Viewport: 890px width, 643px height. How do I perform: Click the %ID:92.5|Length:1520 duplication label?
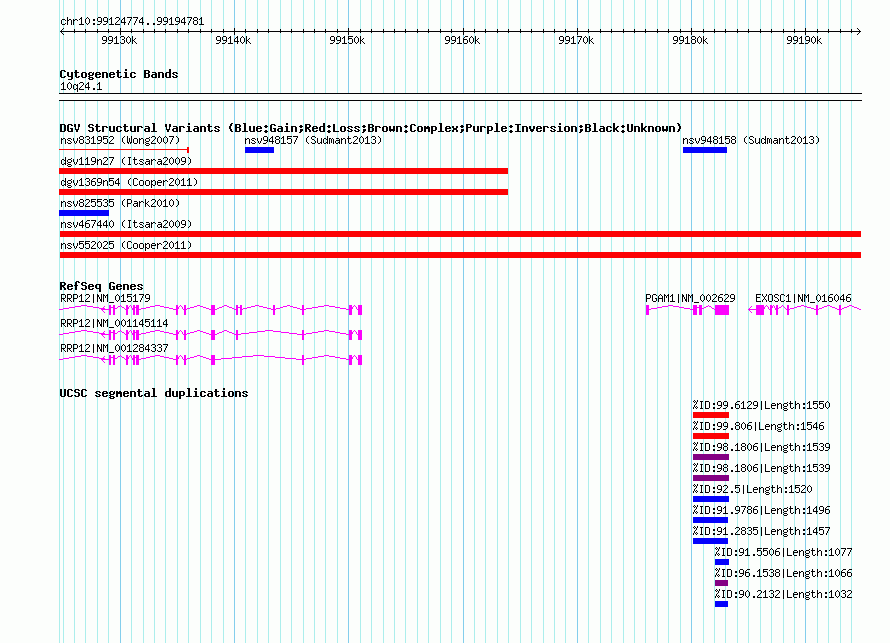click(x=752, y=489)
